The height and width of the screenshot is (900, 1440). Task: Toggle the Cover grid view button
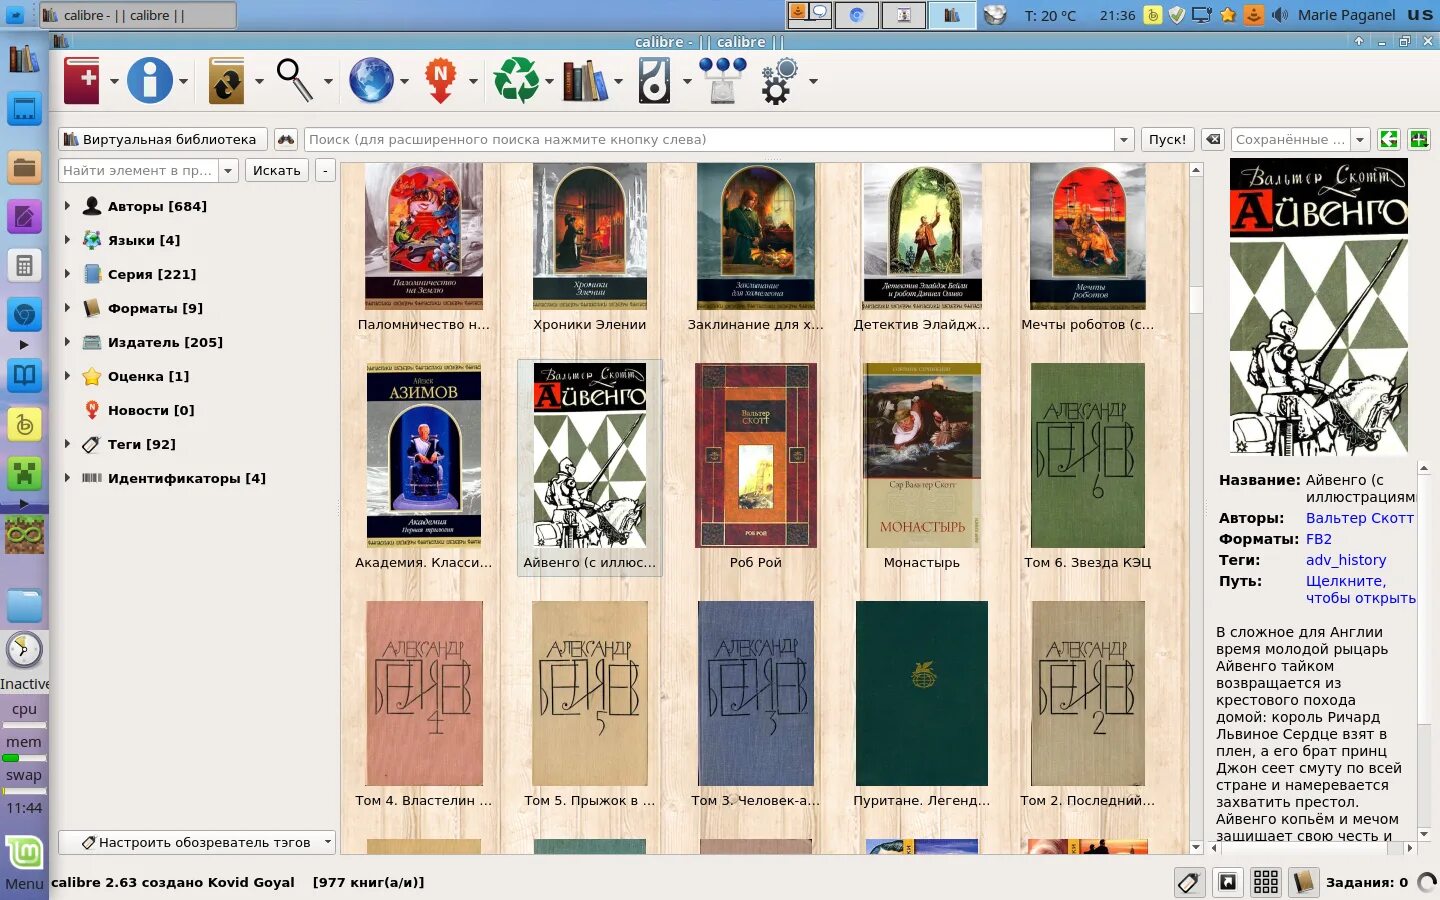1265,882
